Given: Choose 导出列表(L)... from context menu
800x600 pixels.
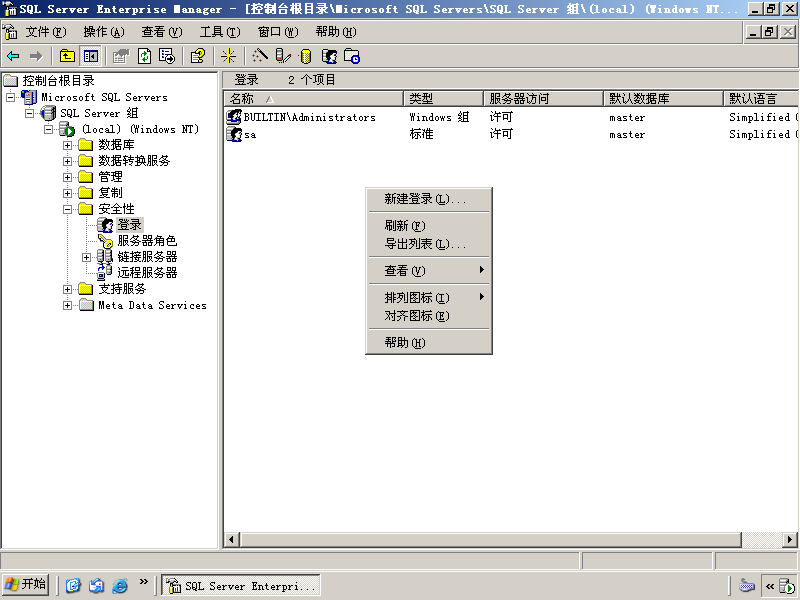Looking at the screenshot, I should pyautogui.click(x=429, y=244).
